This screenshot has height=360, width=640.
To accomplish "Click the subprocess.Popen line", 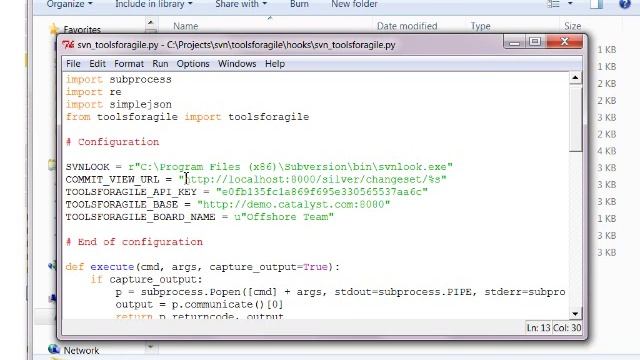I will (340, 292).
